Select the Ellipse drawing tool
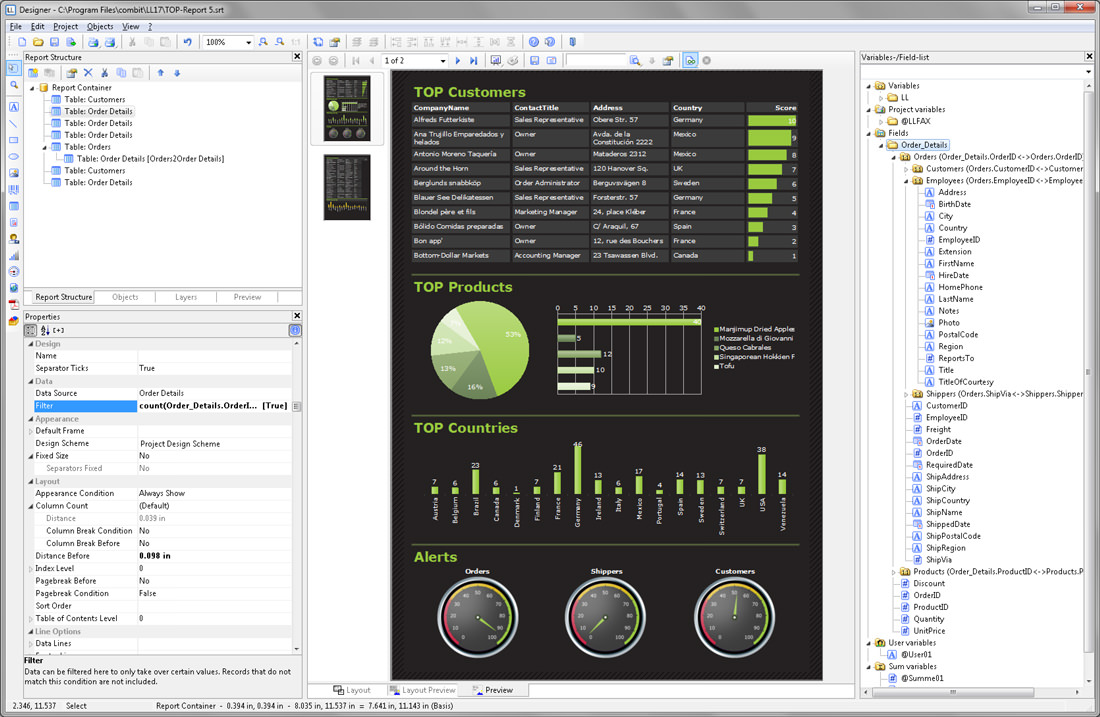This screenshot has height=717, width=1100. point(14,157)
